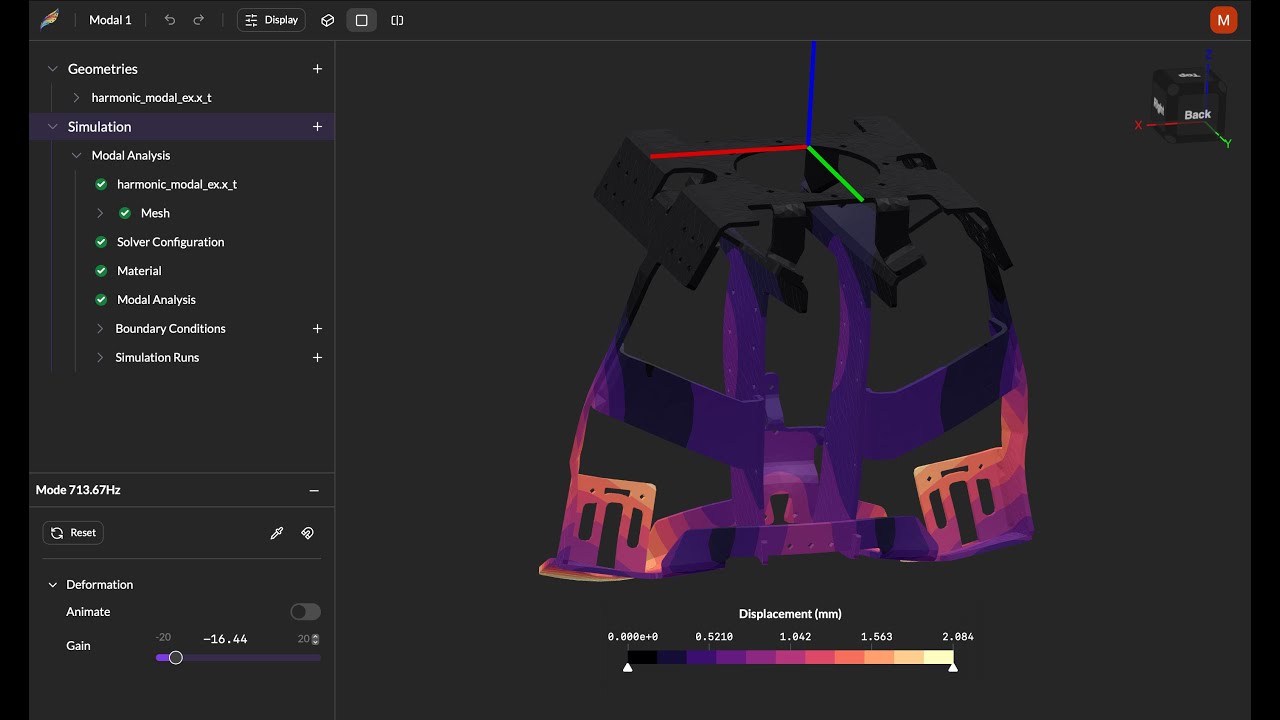Open the Material item
The width and height of the screenshot is (1280, 720).
[x=139, y=271]
